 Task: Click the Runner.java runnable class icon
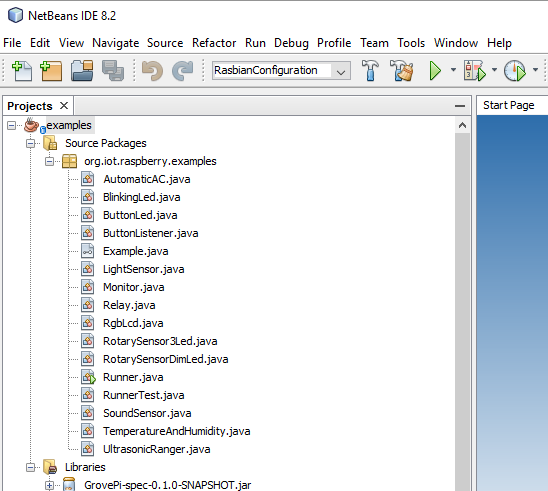(x=88, y=377)
